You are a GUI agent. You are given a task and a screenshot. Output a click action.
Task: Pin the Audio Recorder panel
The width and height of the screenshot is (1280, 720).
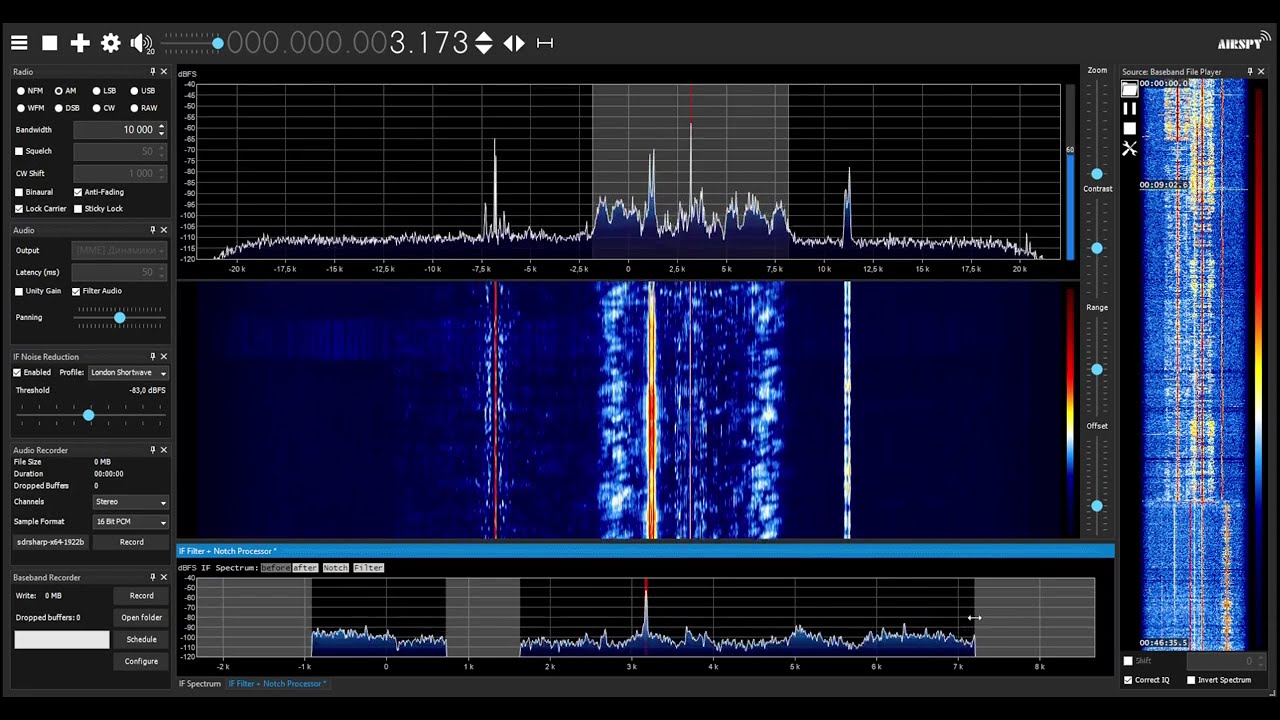click(153, 450)
